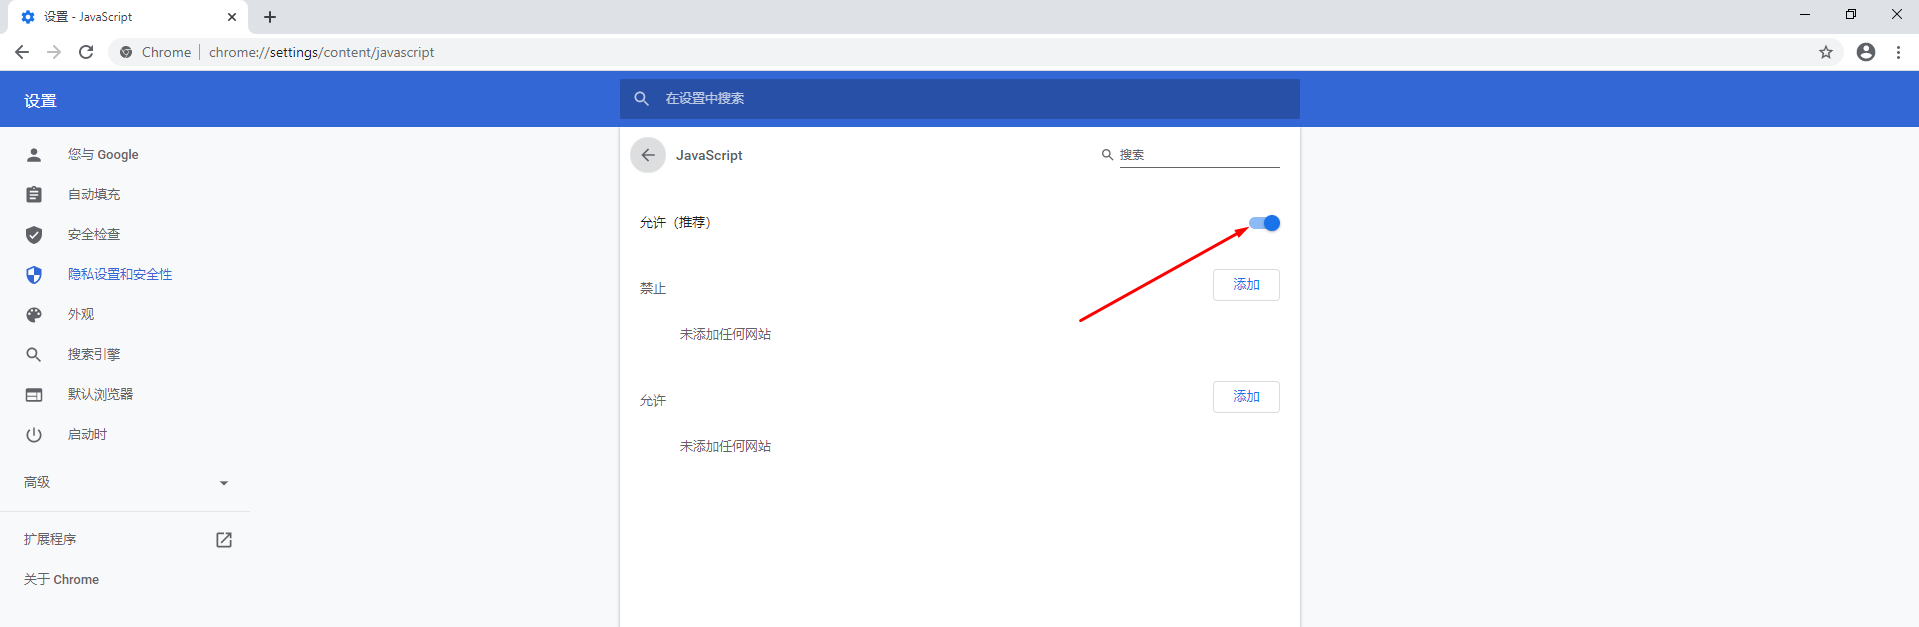Click the external link icon beside 扩展程序

click(224, 540)
